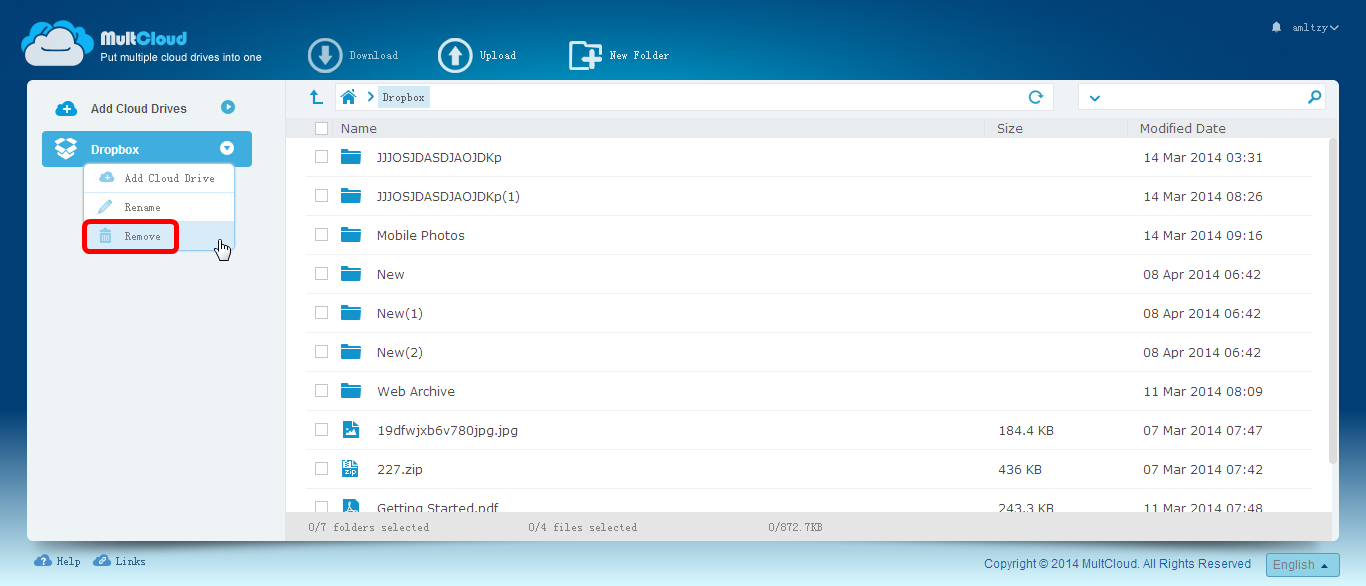Click folder icon of Web Archive
This screenshot has width=1366, height=586.
coord(350,391)
